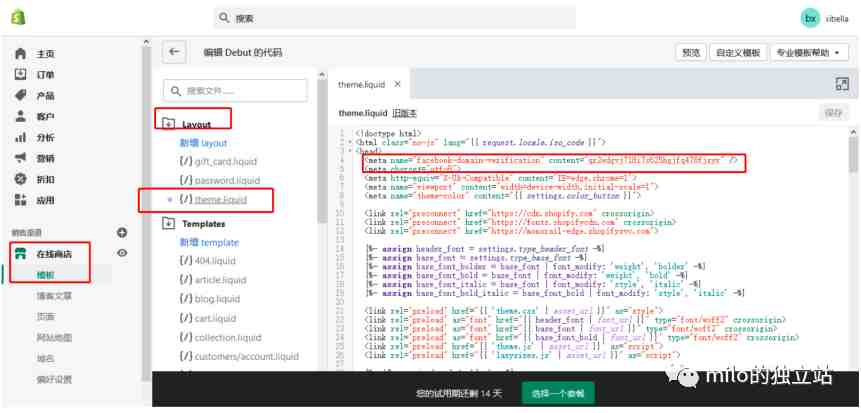Click the file search magnifier icon
The height and width of the screenshot is (413, 861).
click(175, 91)
